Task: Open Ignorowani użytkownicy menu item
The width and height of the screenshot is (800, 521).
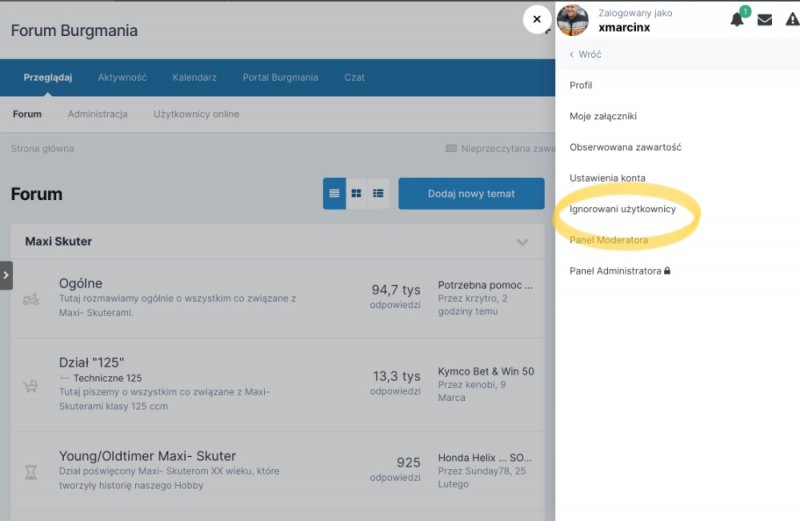Action: [623, 210]
